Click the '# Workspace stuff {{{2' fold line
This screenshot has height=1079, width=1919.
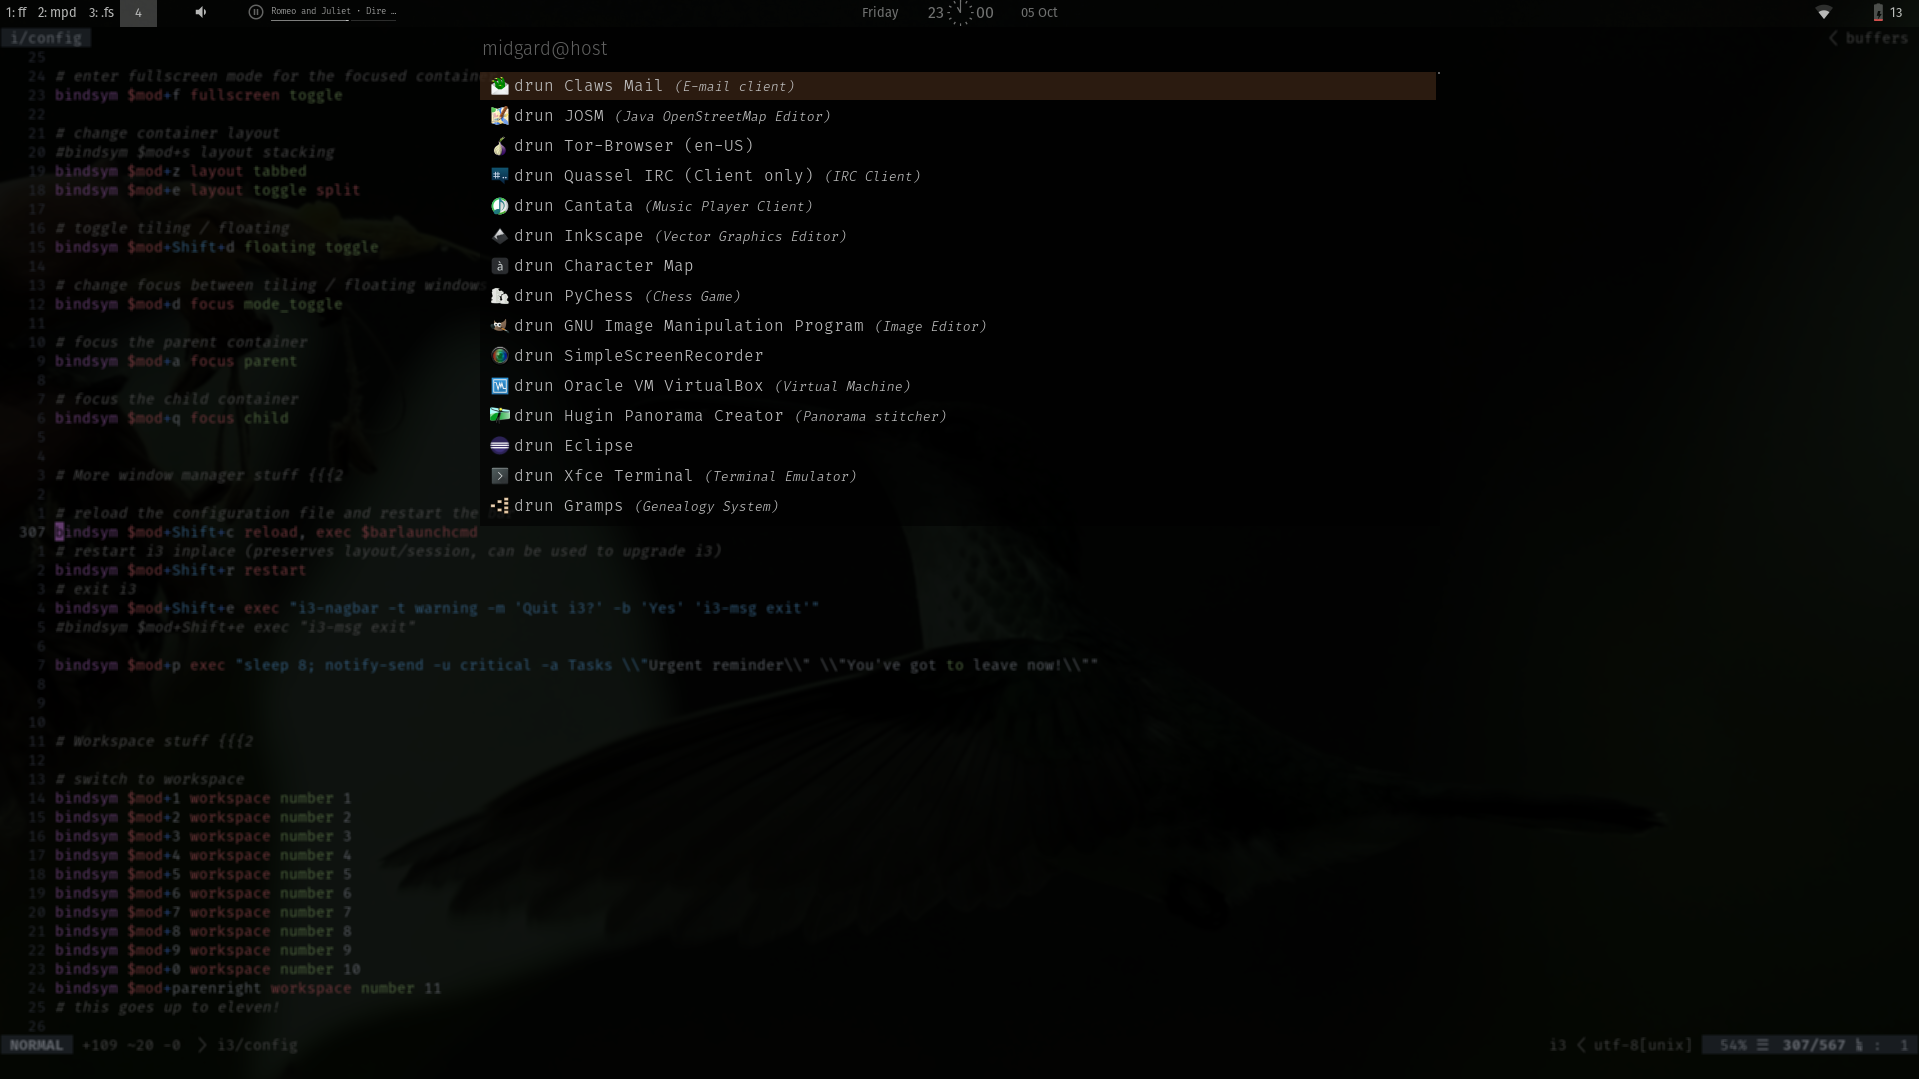(154, 741)
